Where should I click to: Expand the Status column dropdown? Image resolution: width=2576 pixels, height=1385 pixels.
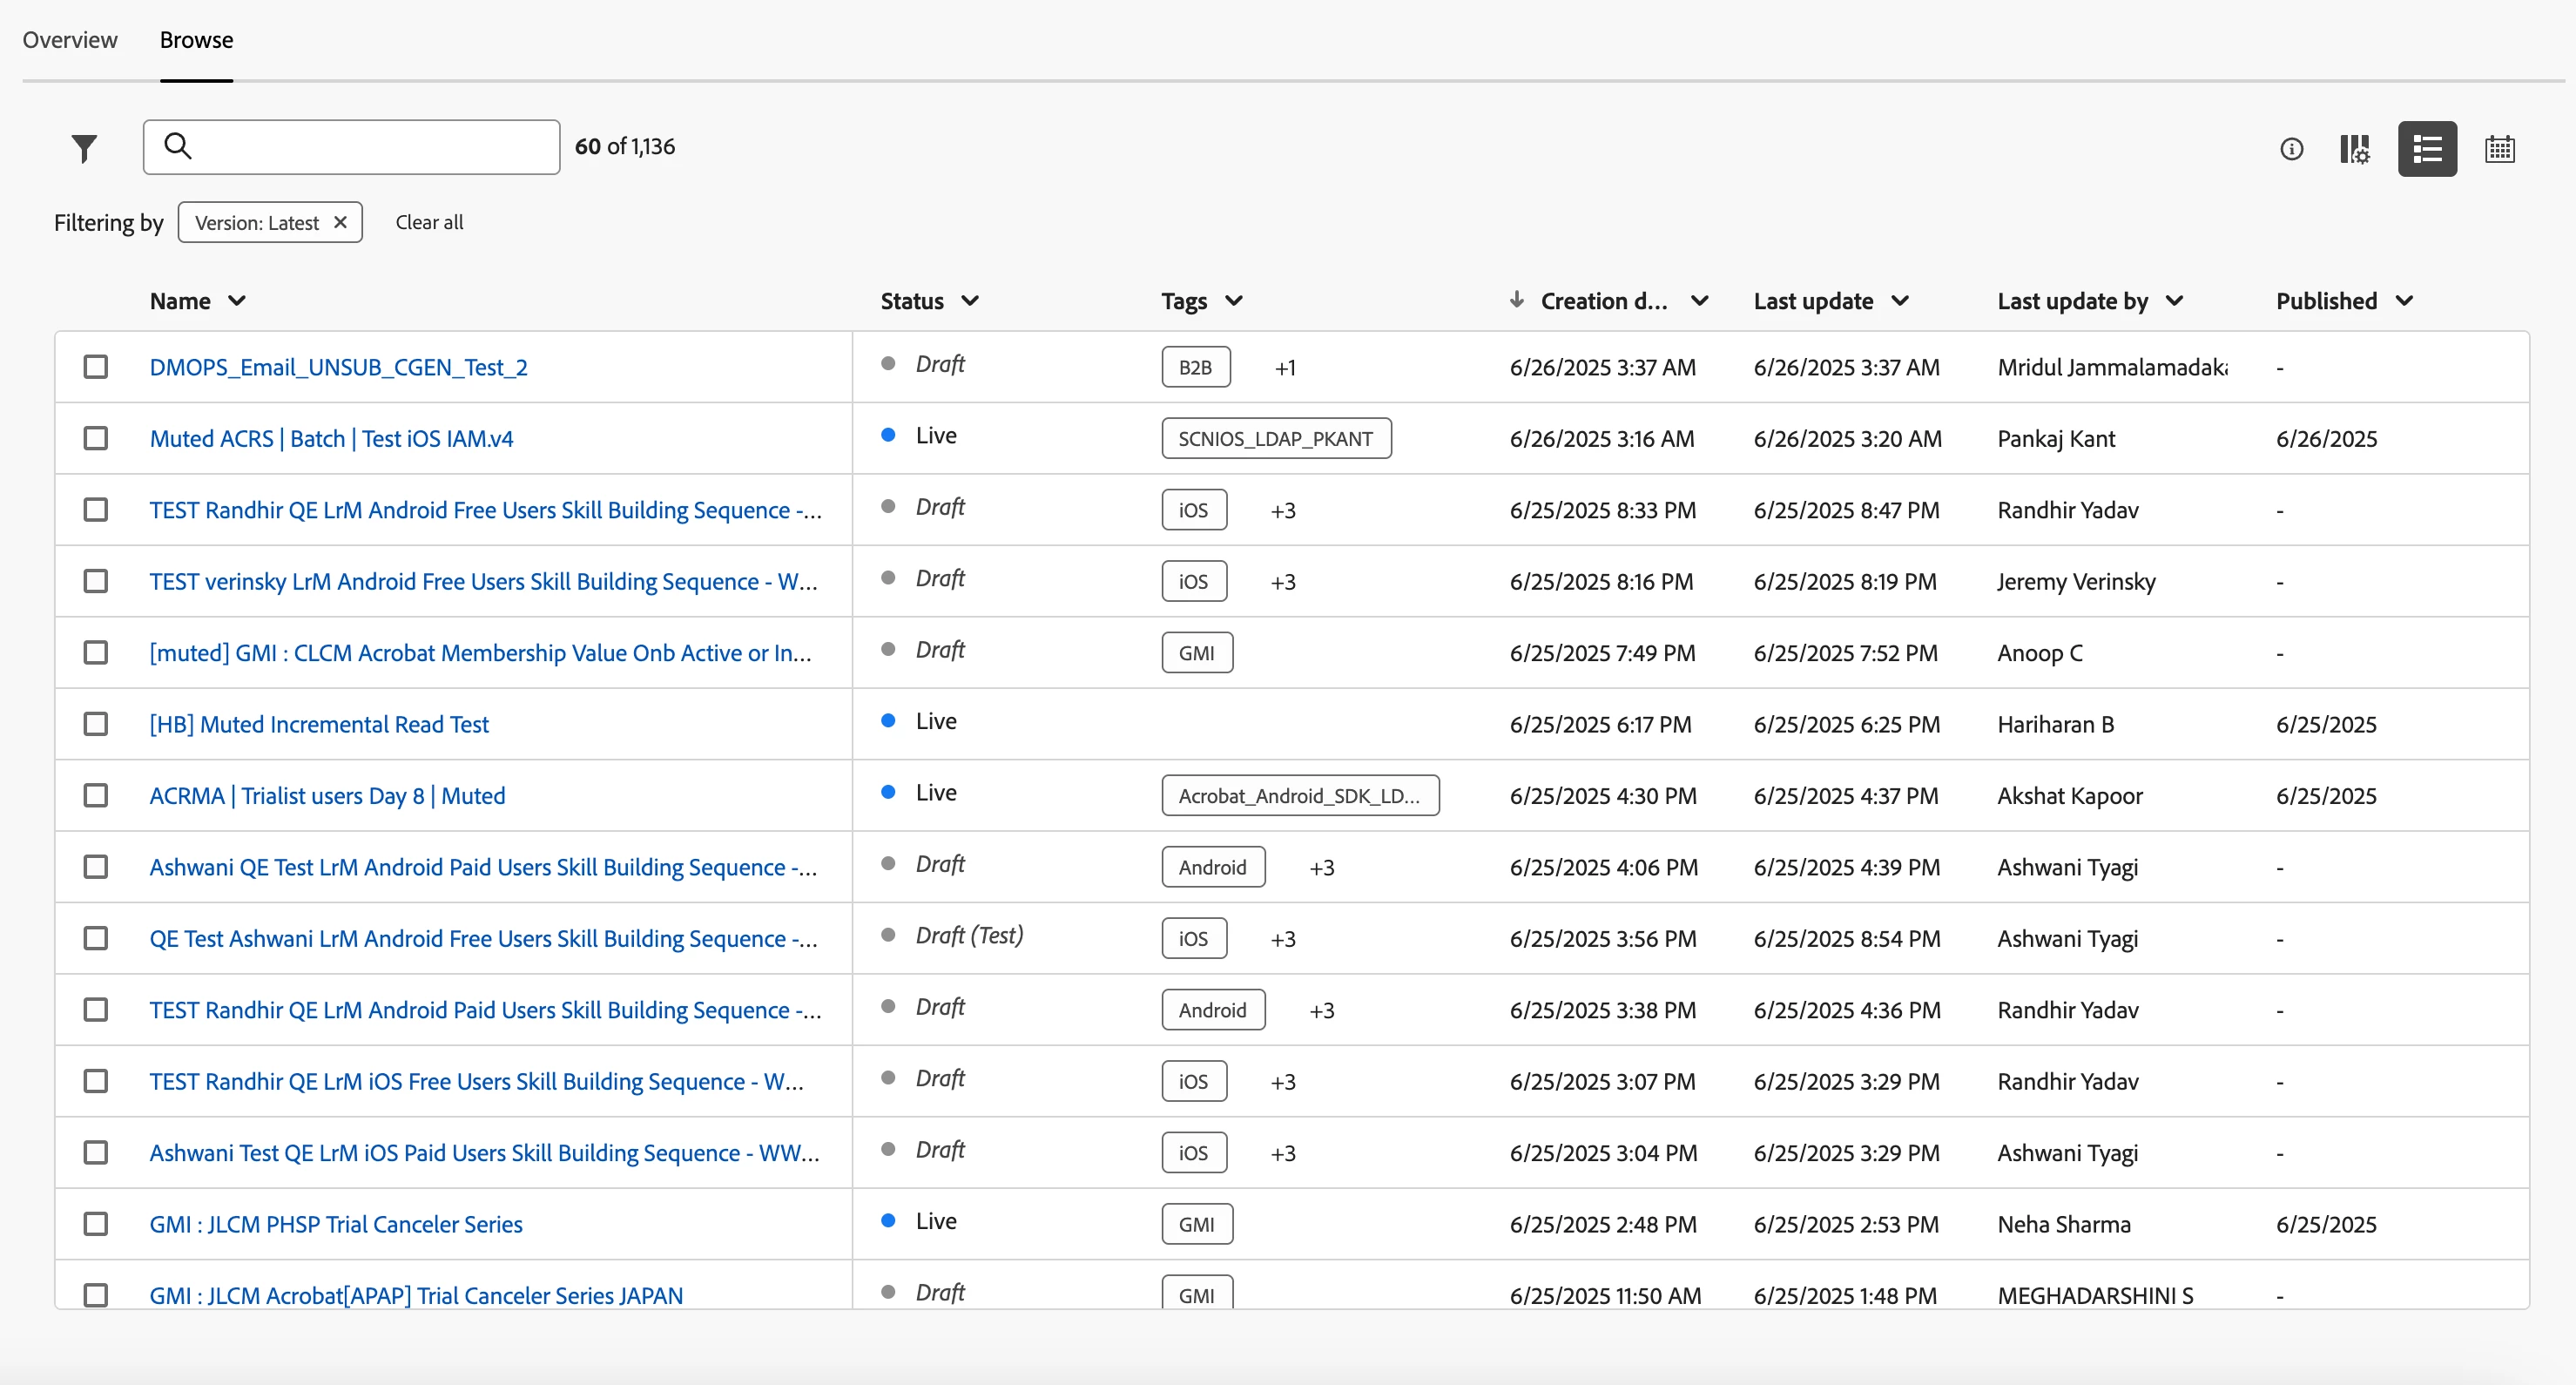pos(970,301)
